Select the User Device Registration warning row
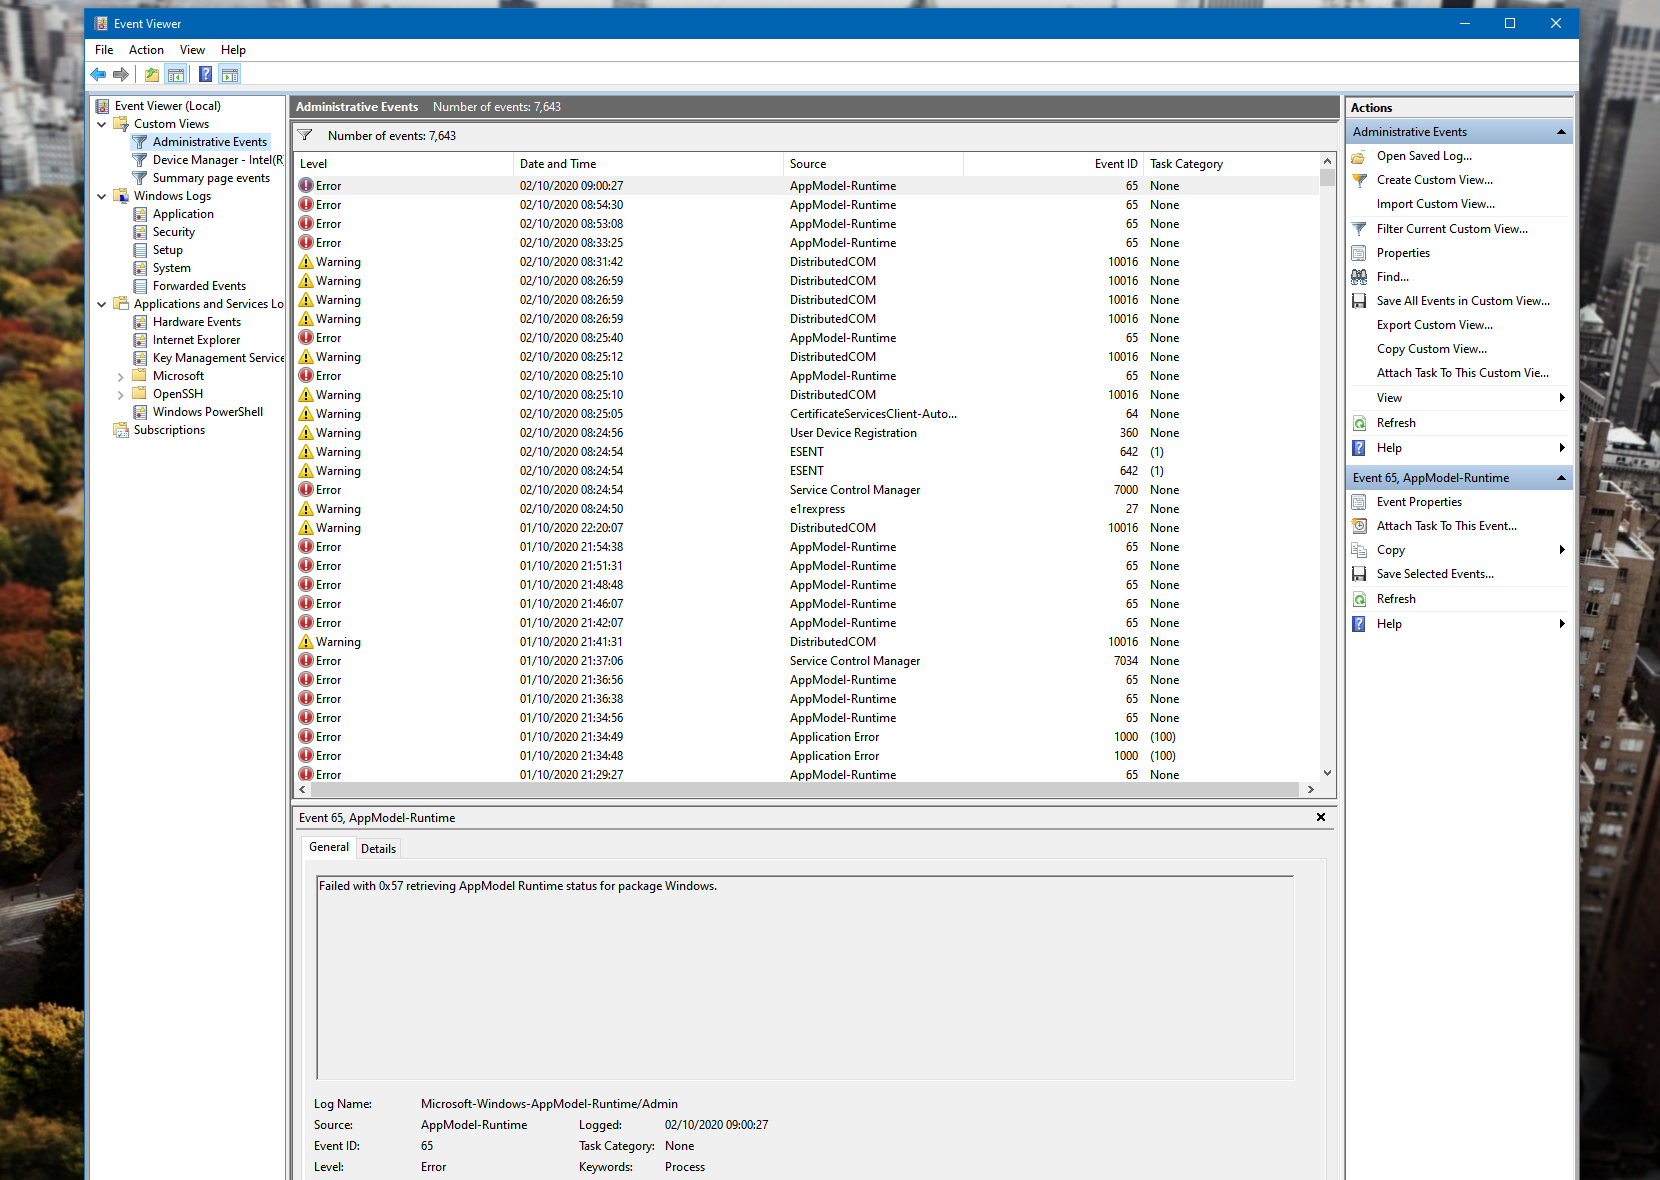The height and width of the screenshot is (1180, 1660). tap(807, 433)
